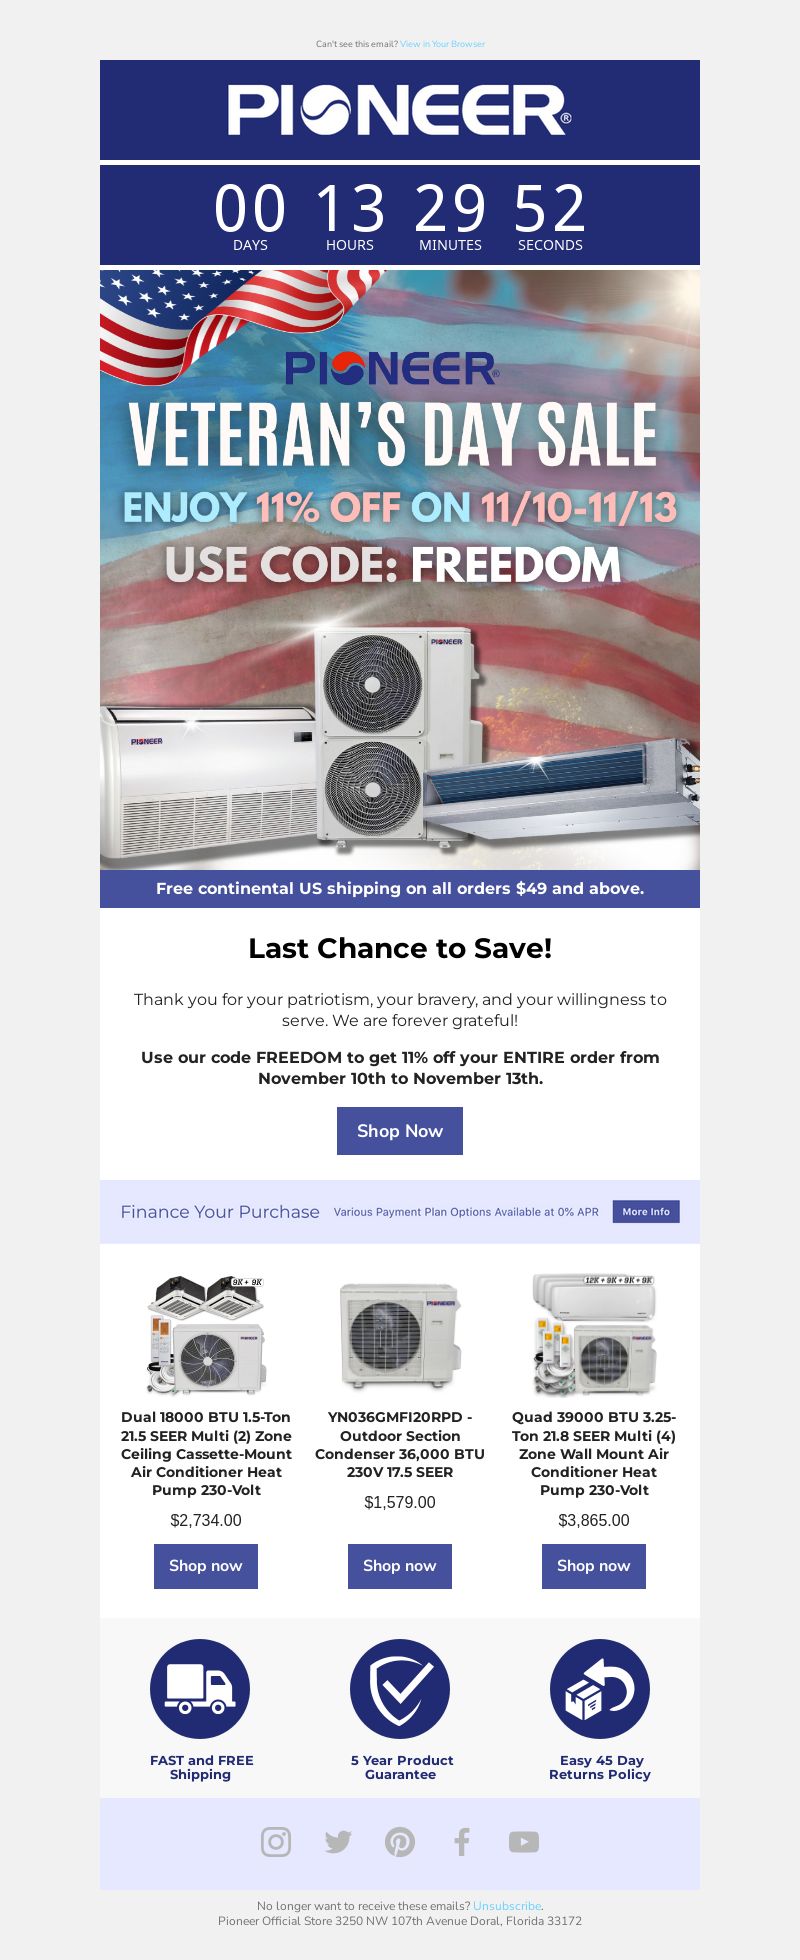Shop now for YN036GMFI20RPD condenser

pos(400,1566)
